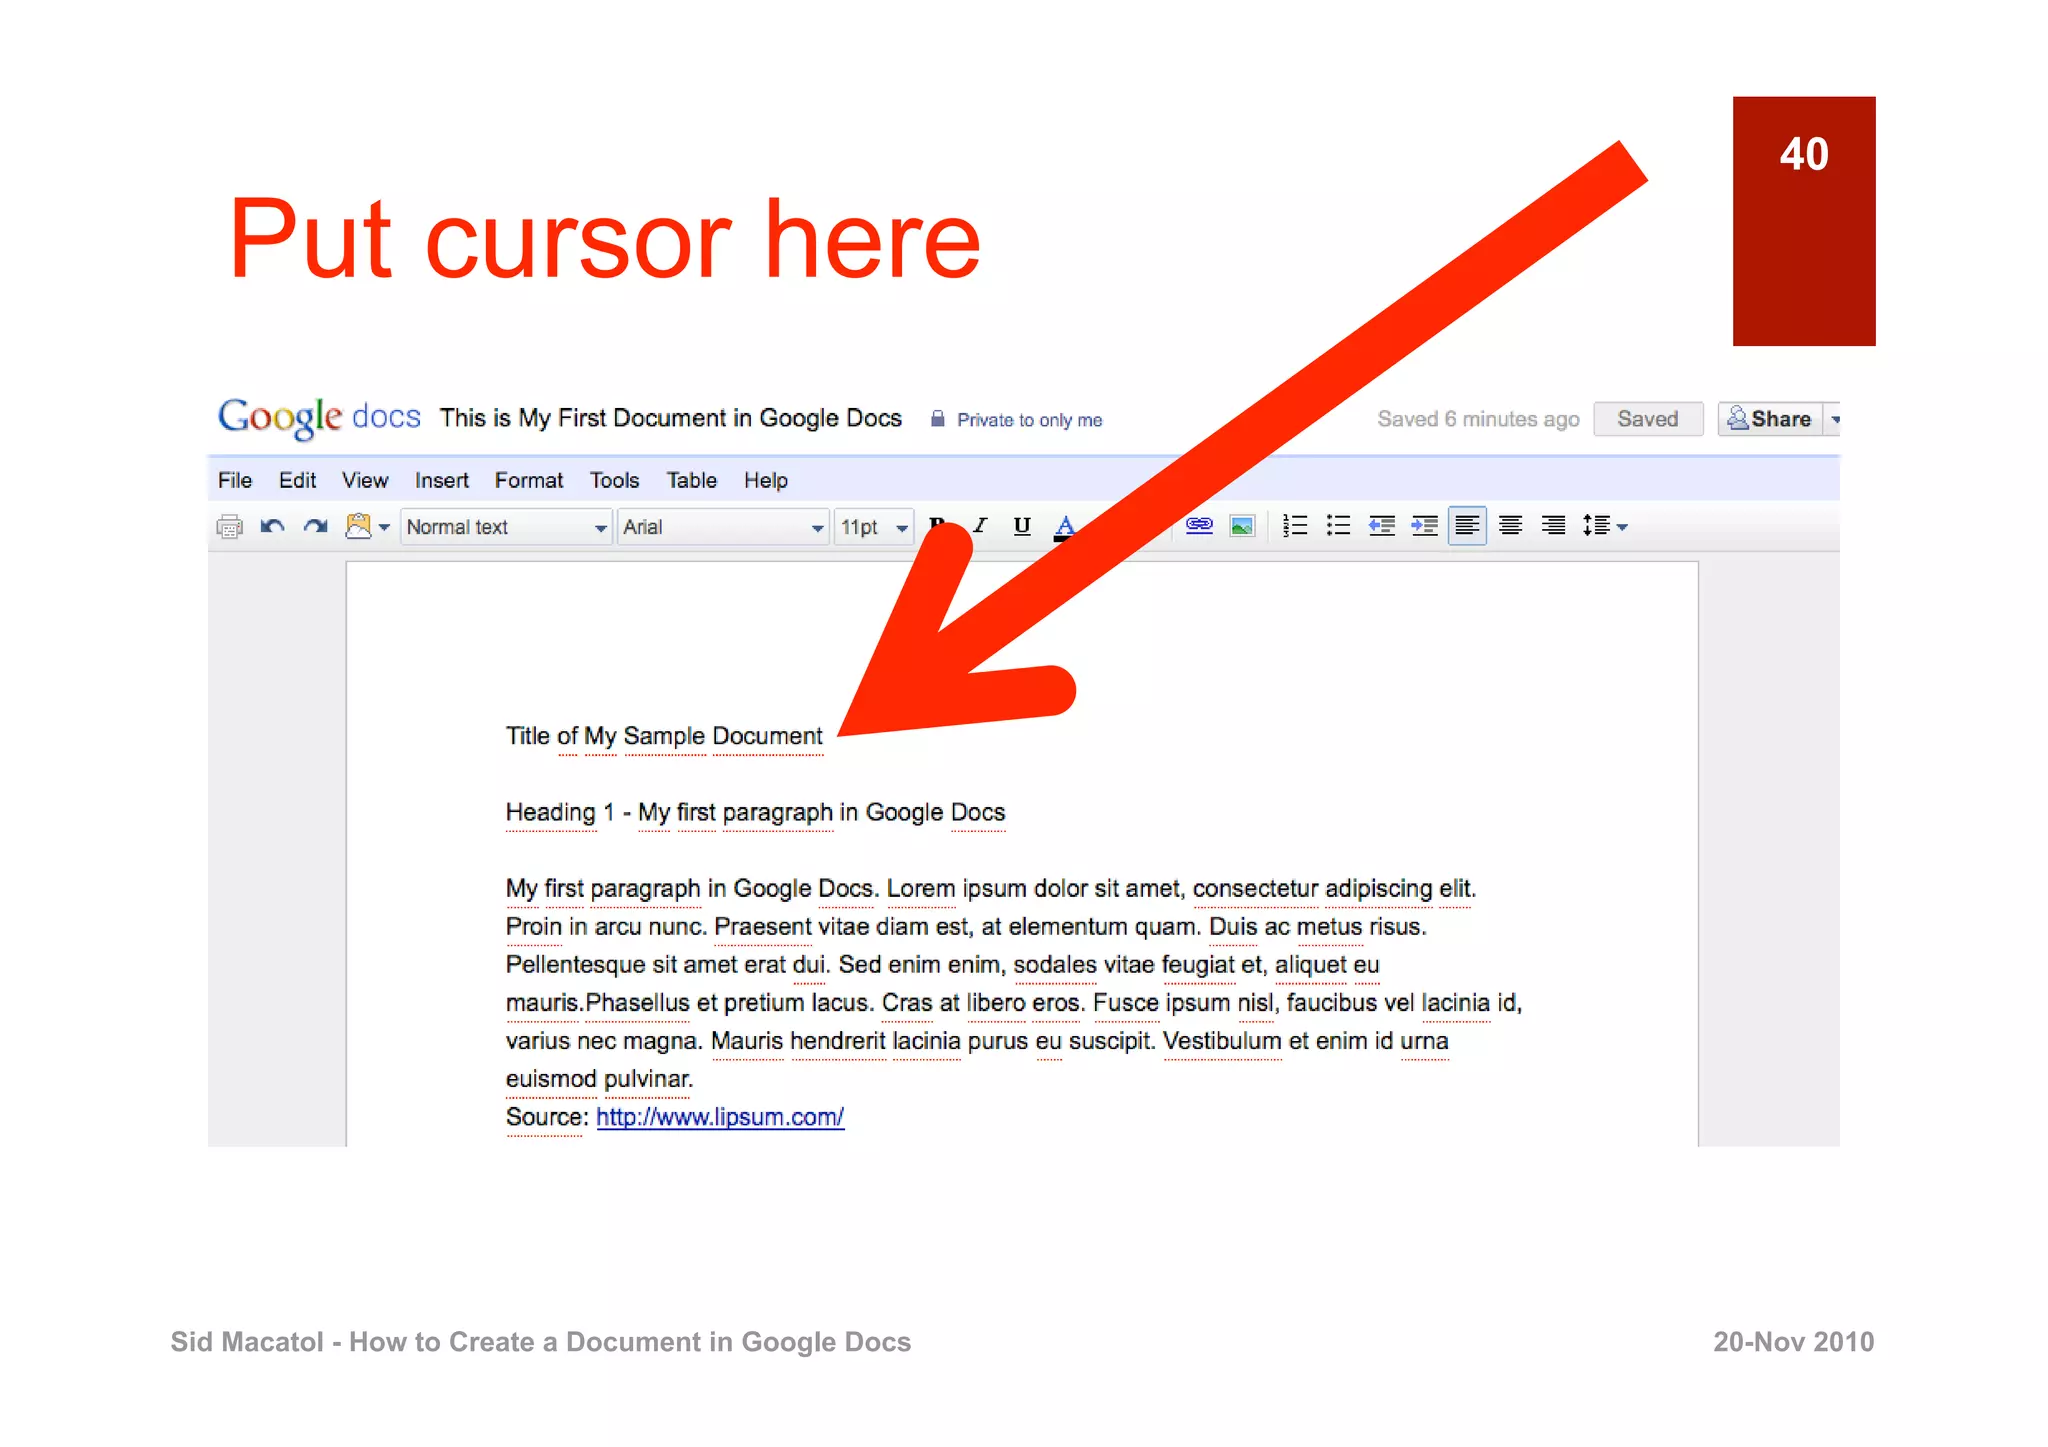Viewport: 2048px width, 1447px height.
Task: Open the 11pt font size dropdown
Action: click(x=874, y=527)
